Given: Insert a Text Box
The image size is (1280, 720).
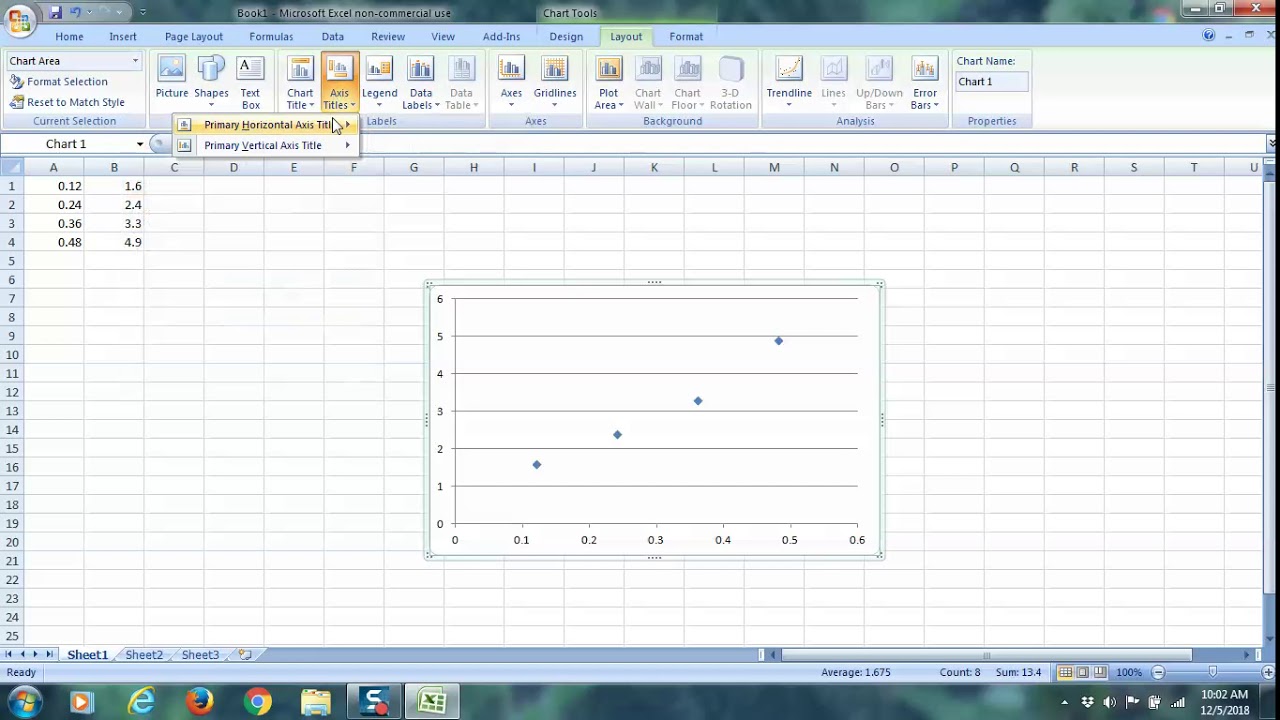Looking at the screenshot, I should pyautogui.click(x=250, y=83).
